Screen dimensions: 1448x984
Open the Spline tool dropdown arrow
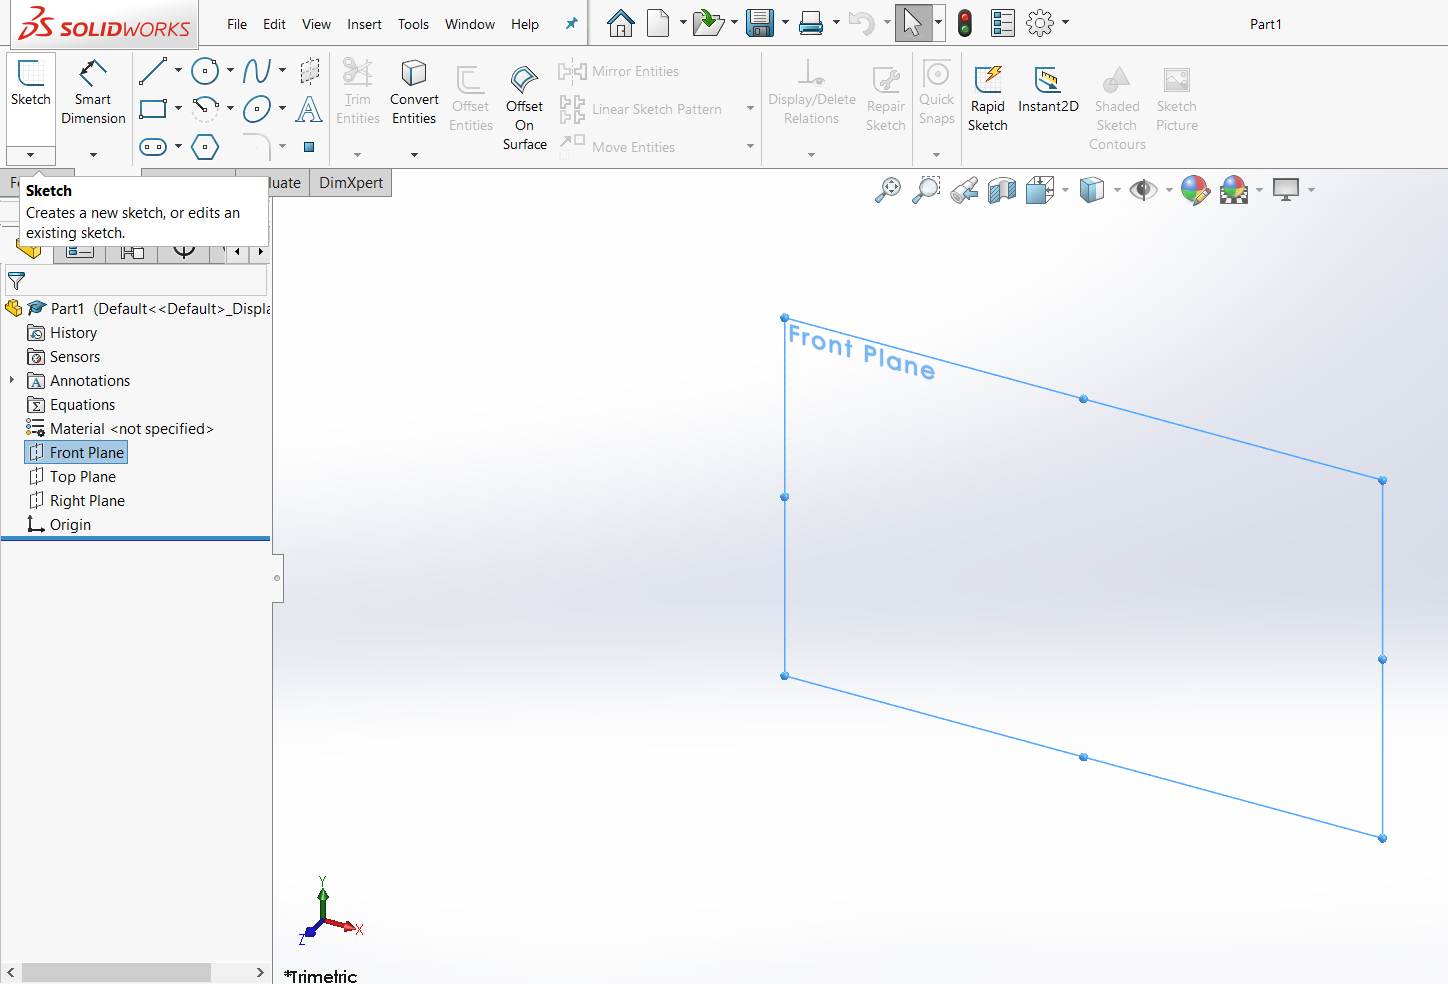(282, 71)
